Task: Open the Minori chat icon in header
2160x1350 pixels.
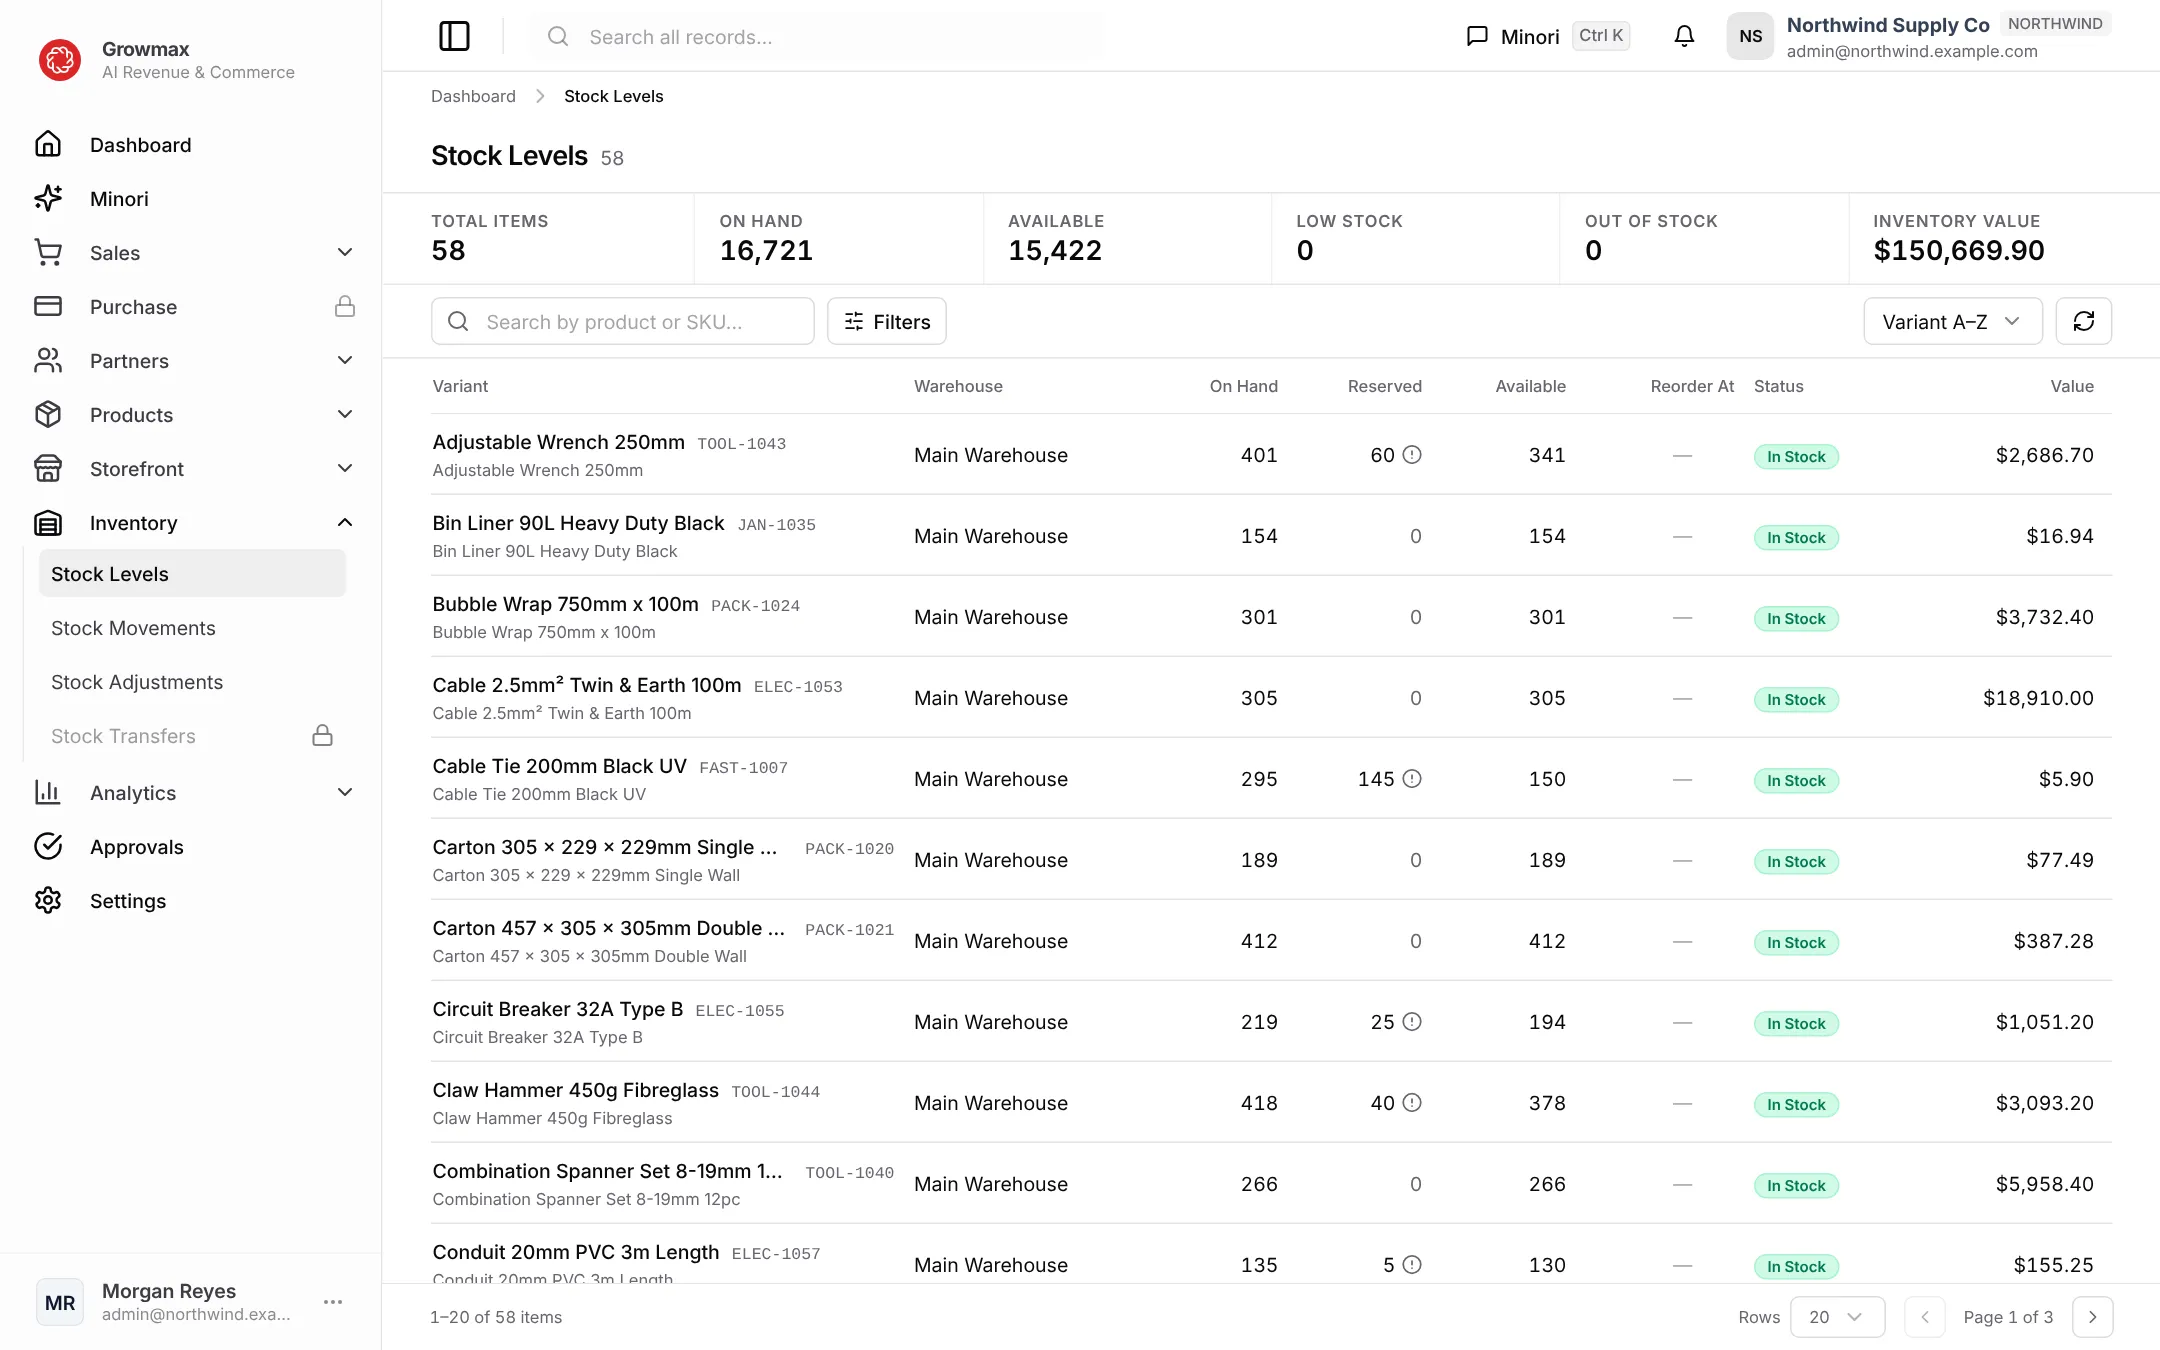Action: [x=1477, y=36]
